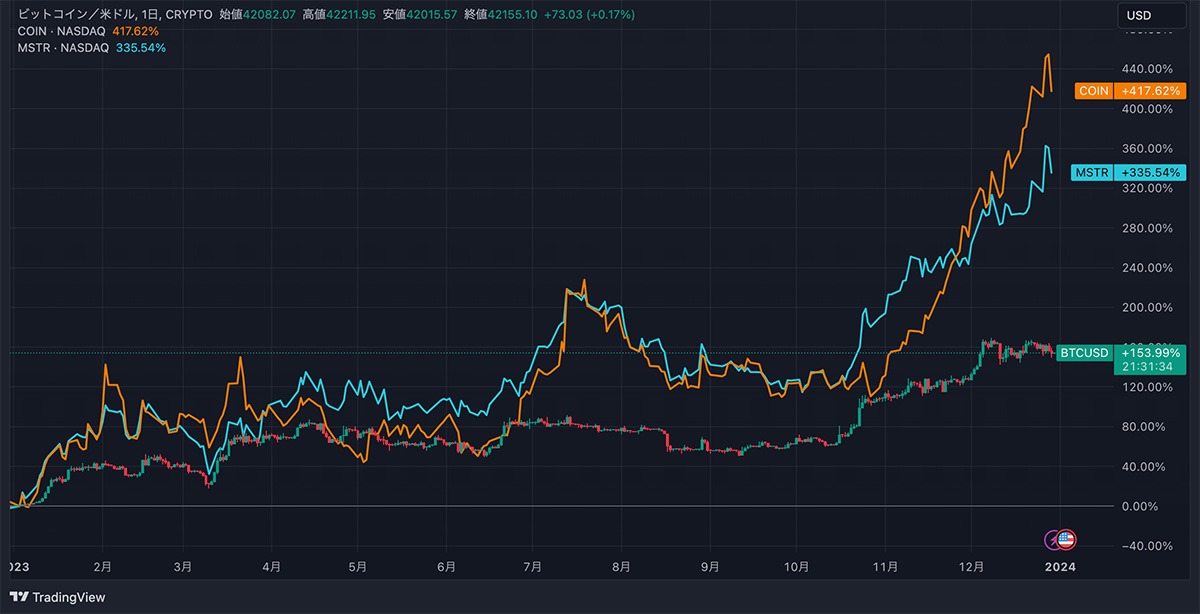The width and height of the screenshot is (1200, 614).
Task: Click the 12月 time axis label
Action: 972,566
